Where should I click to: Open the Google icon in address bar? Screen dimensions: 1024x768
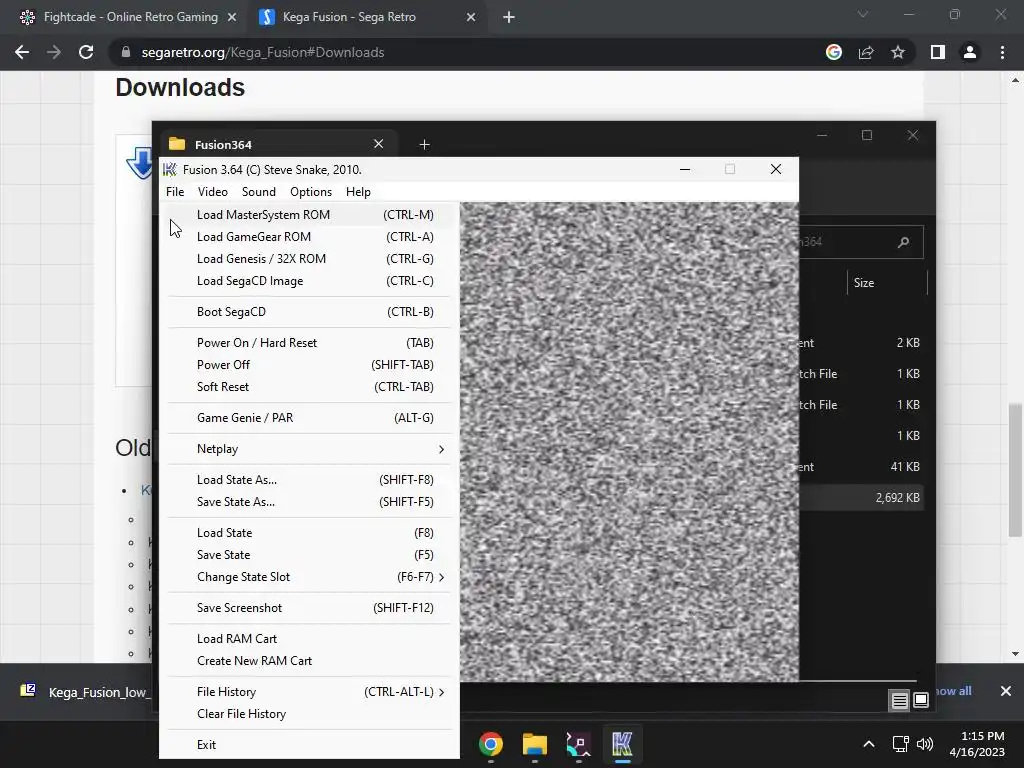(x=834, y=52)
